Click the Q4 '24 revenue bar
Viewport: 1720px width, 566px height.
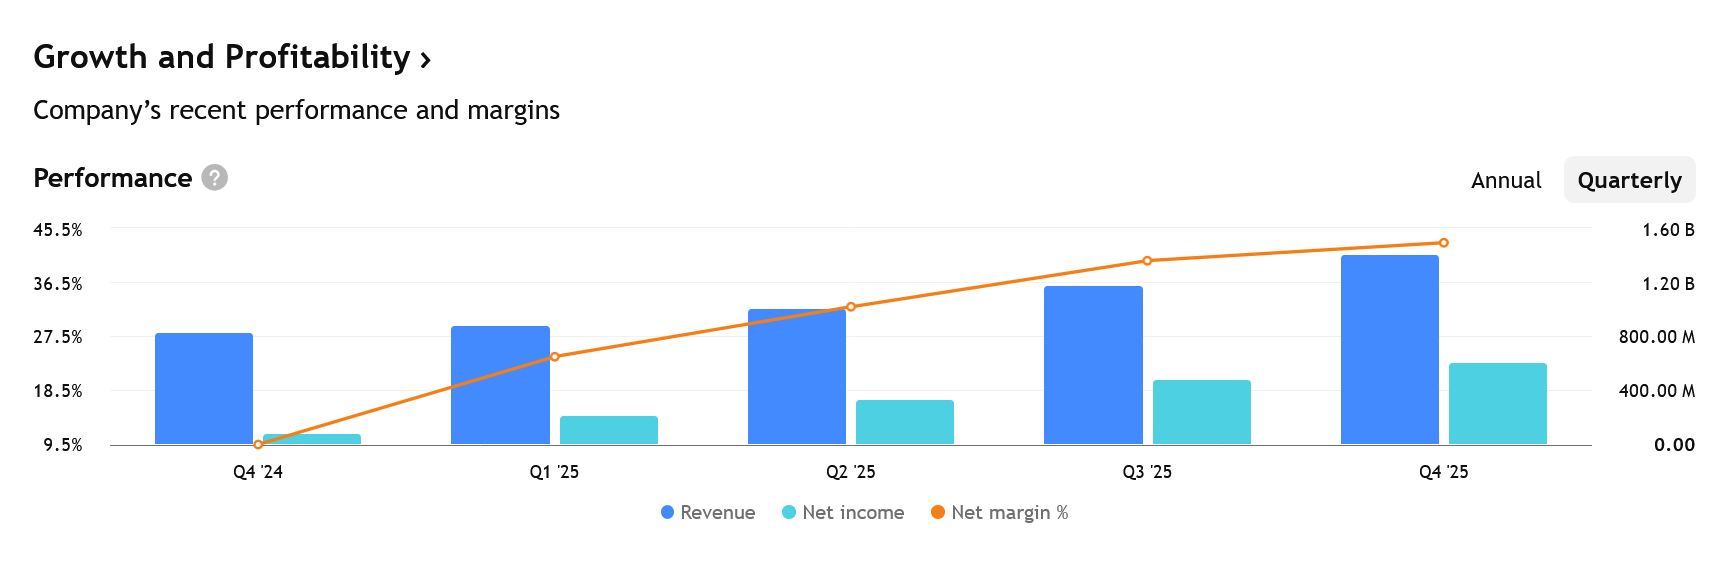204,388
